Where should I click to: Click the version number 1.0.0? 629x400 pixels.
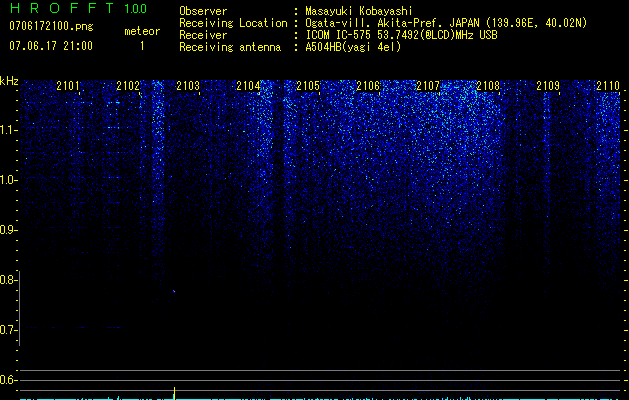click(135, 9)
